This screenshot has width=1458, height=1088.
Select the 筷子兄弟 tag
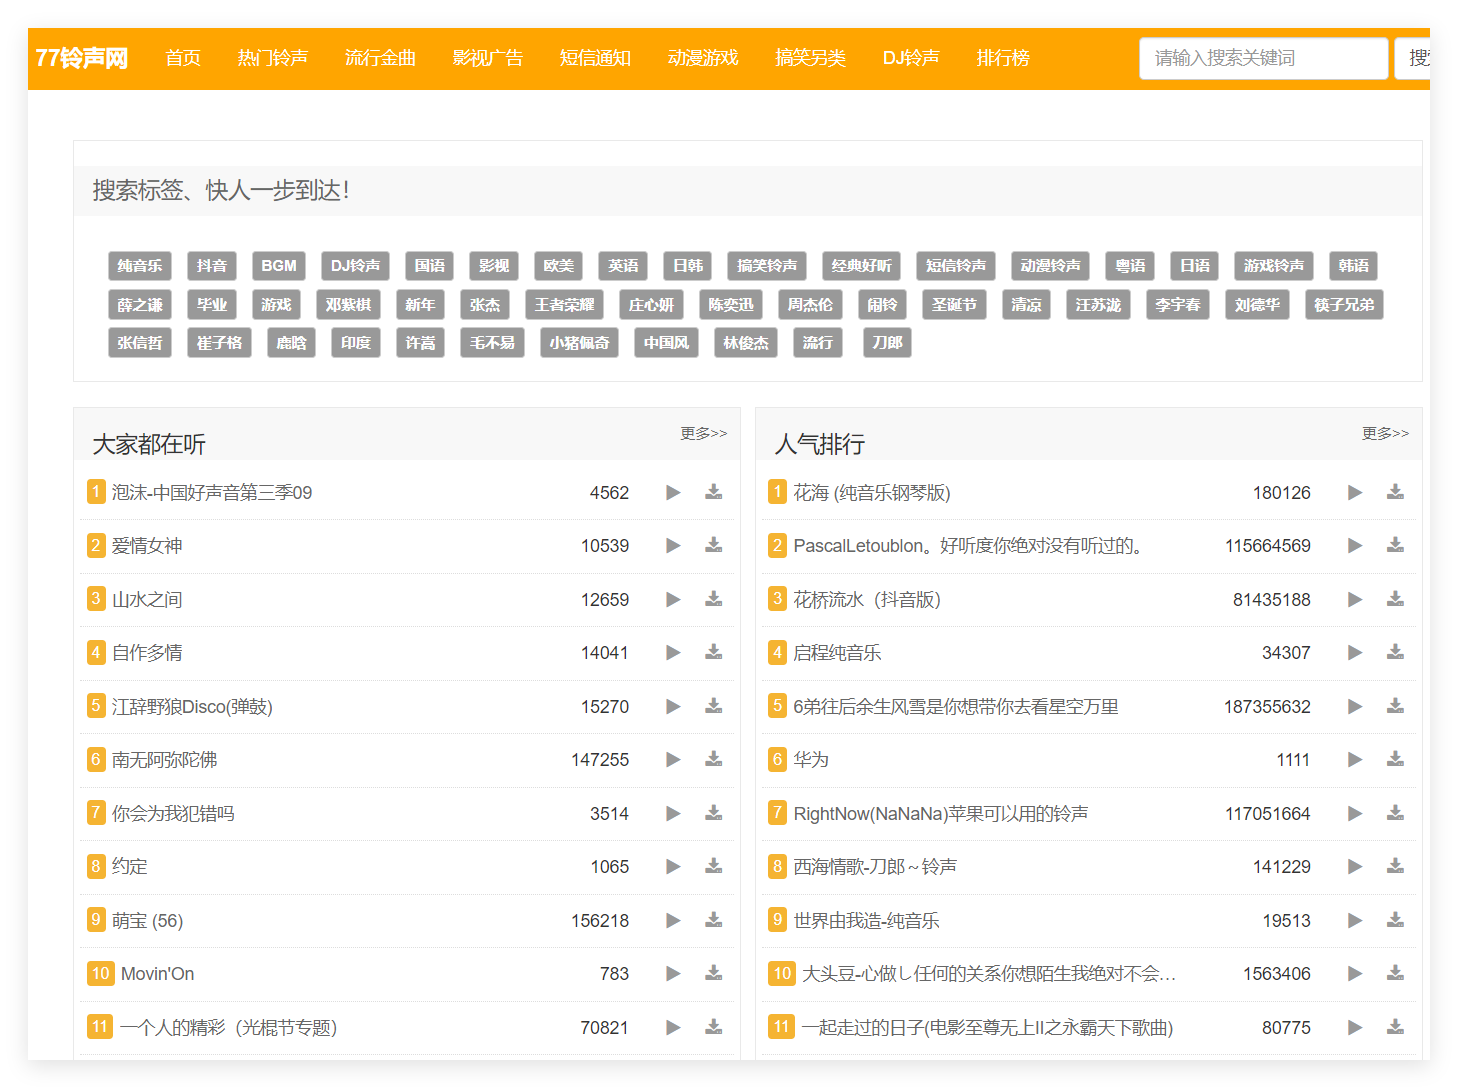click(x=1344, y=304)
